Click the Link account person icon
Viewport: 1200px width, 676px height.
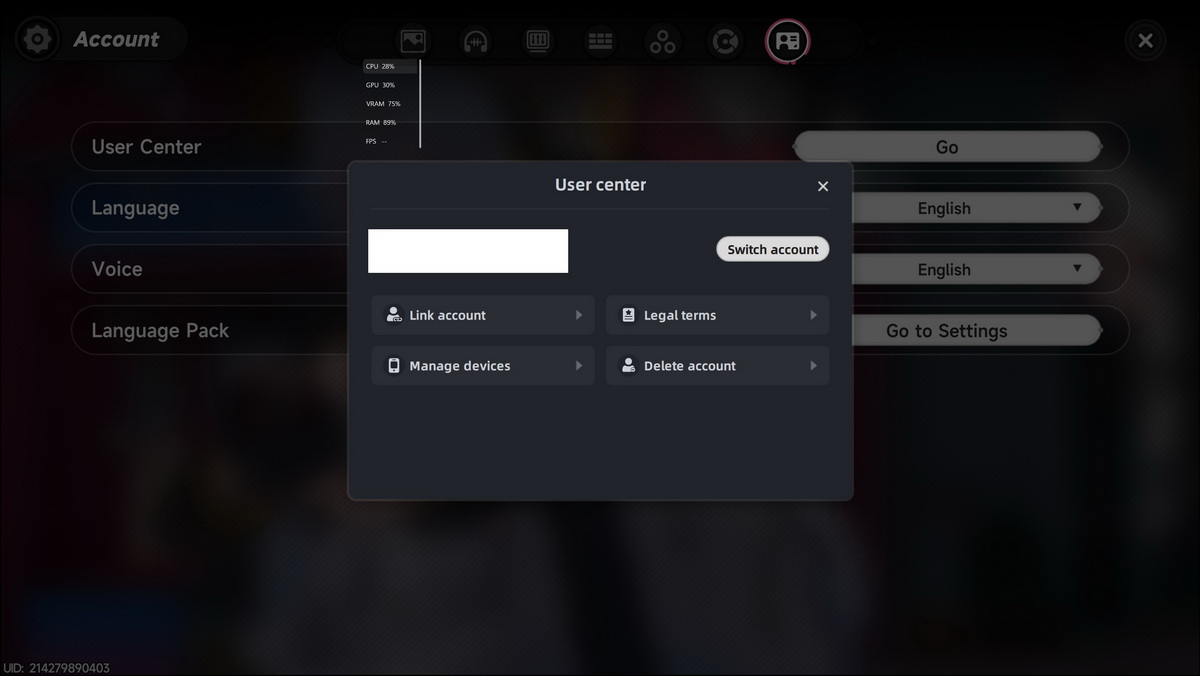click(x=394, y=315)
